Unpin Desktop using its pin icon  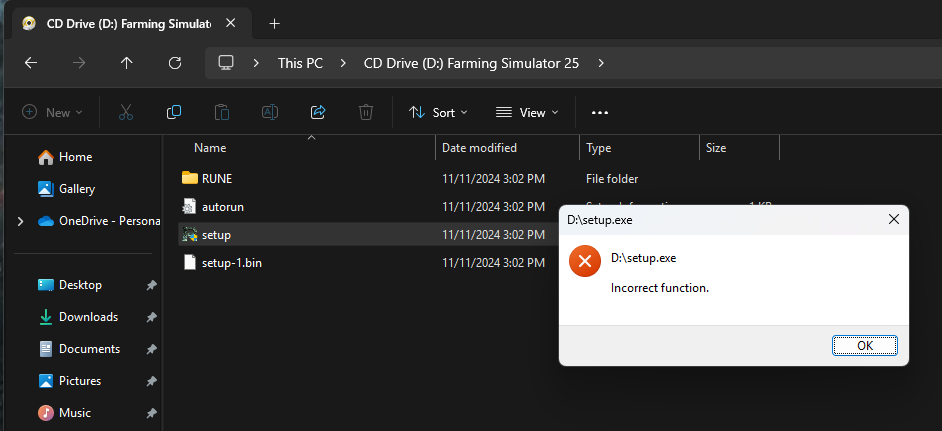point(151,286)
